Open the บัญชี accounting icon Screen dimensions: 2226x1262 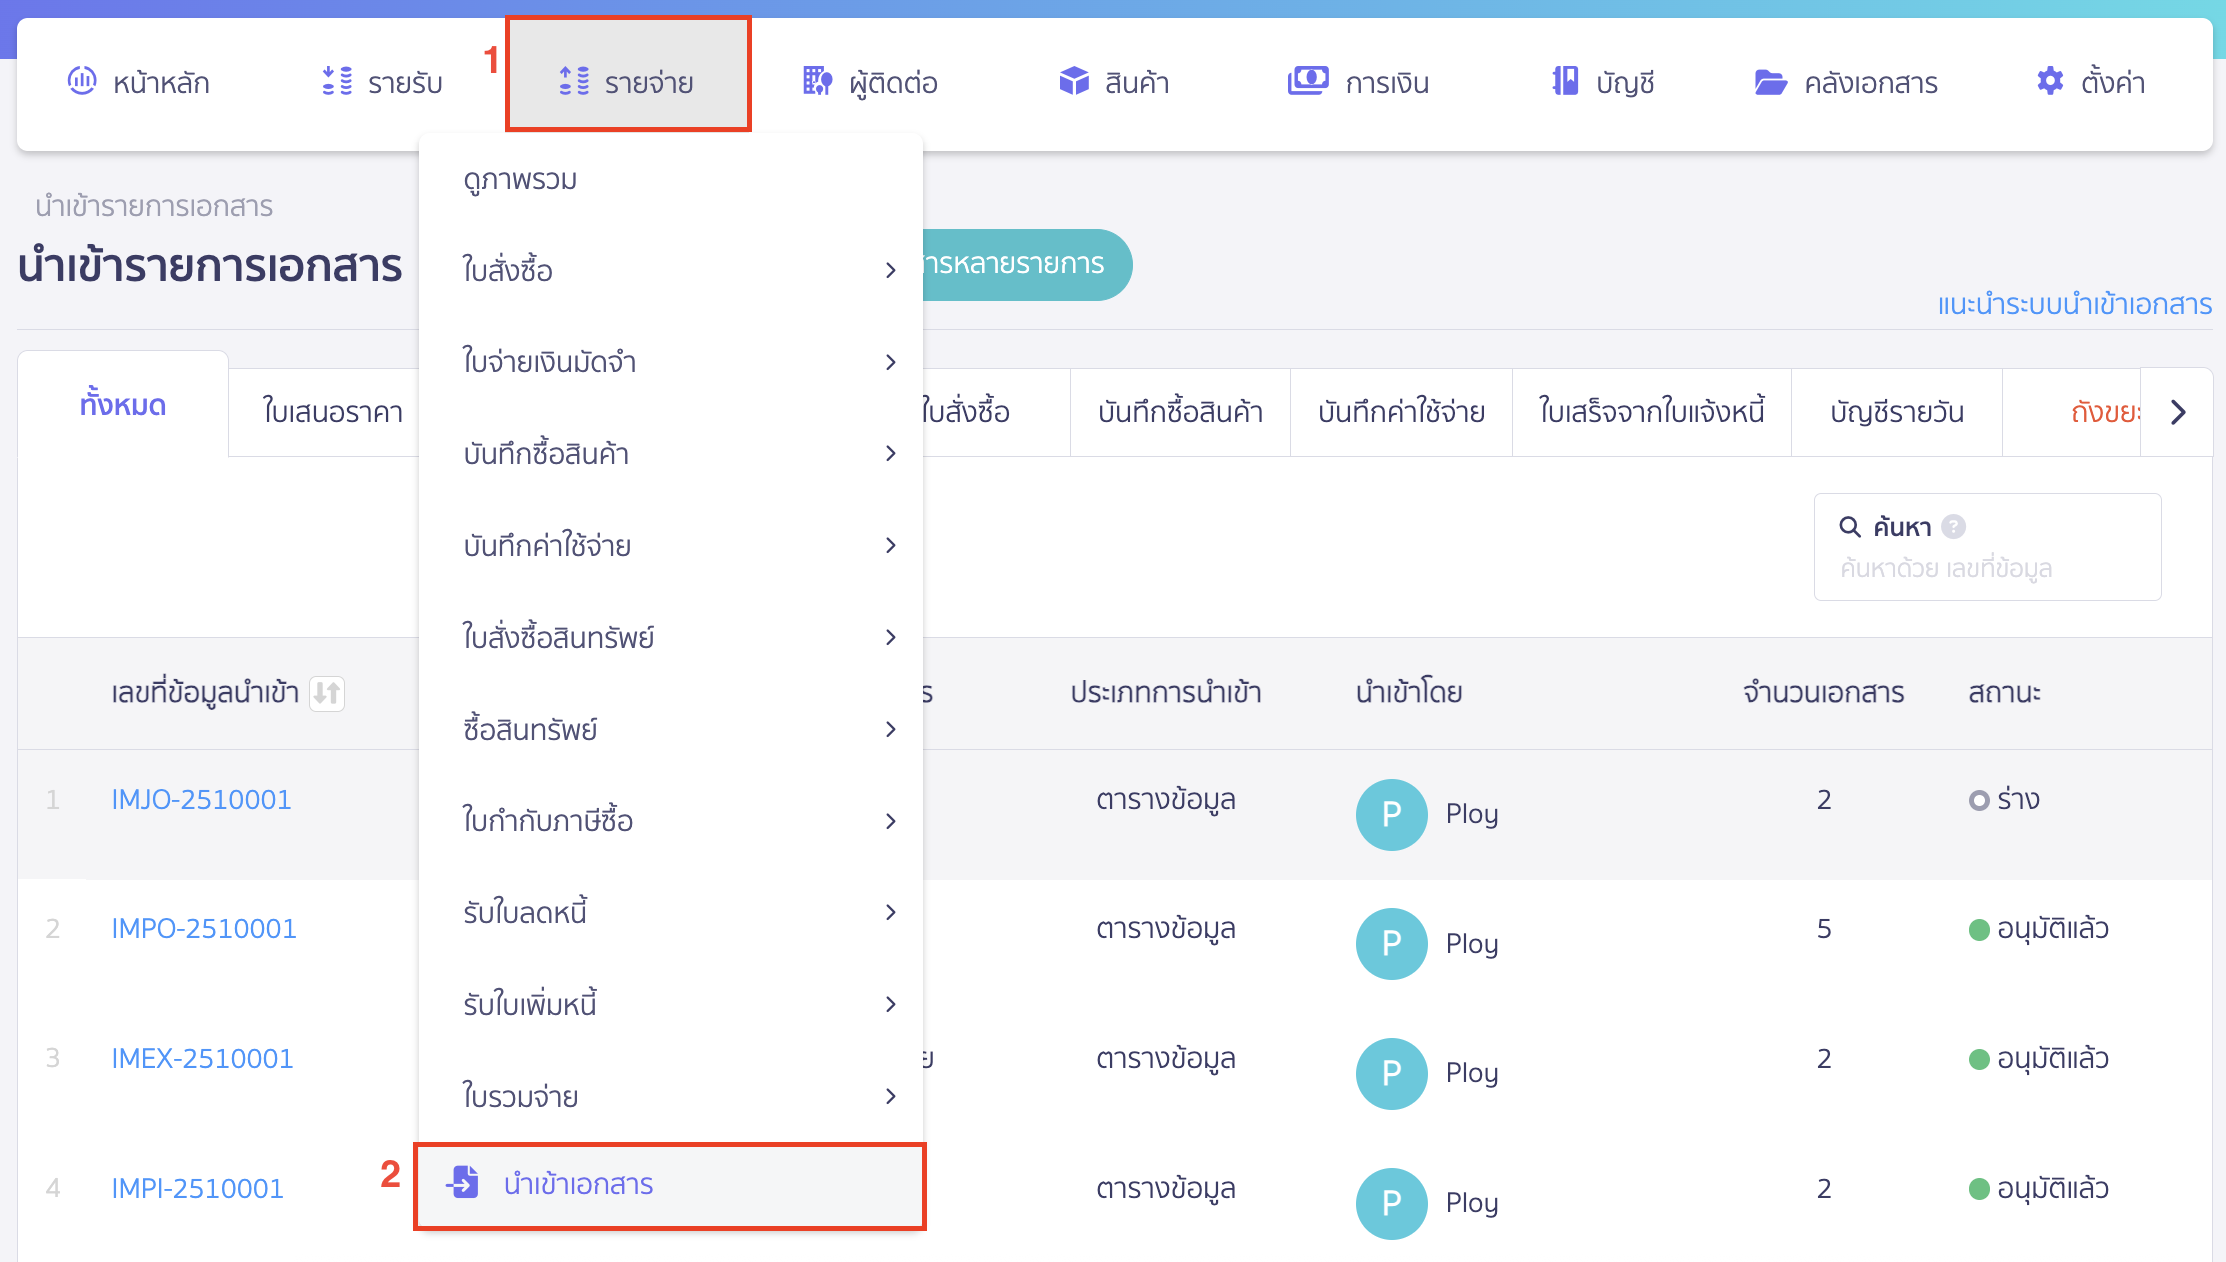(x=1564, y=82)
